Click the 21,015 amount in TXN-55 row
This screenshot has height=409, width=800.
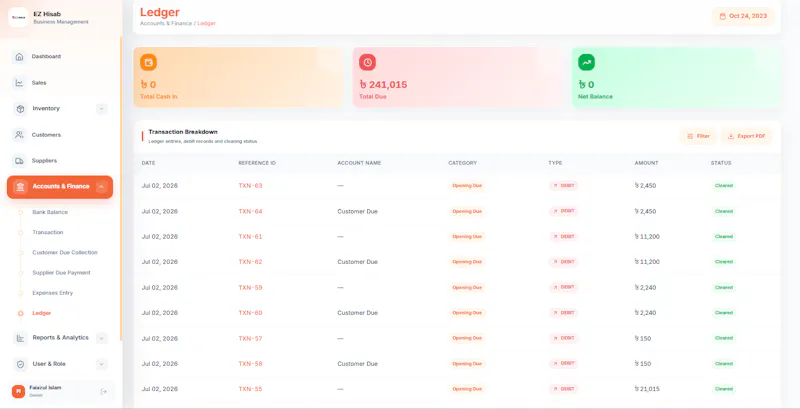647,389
